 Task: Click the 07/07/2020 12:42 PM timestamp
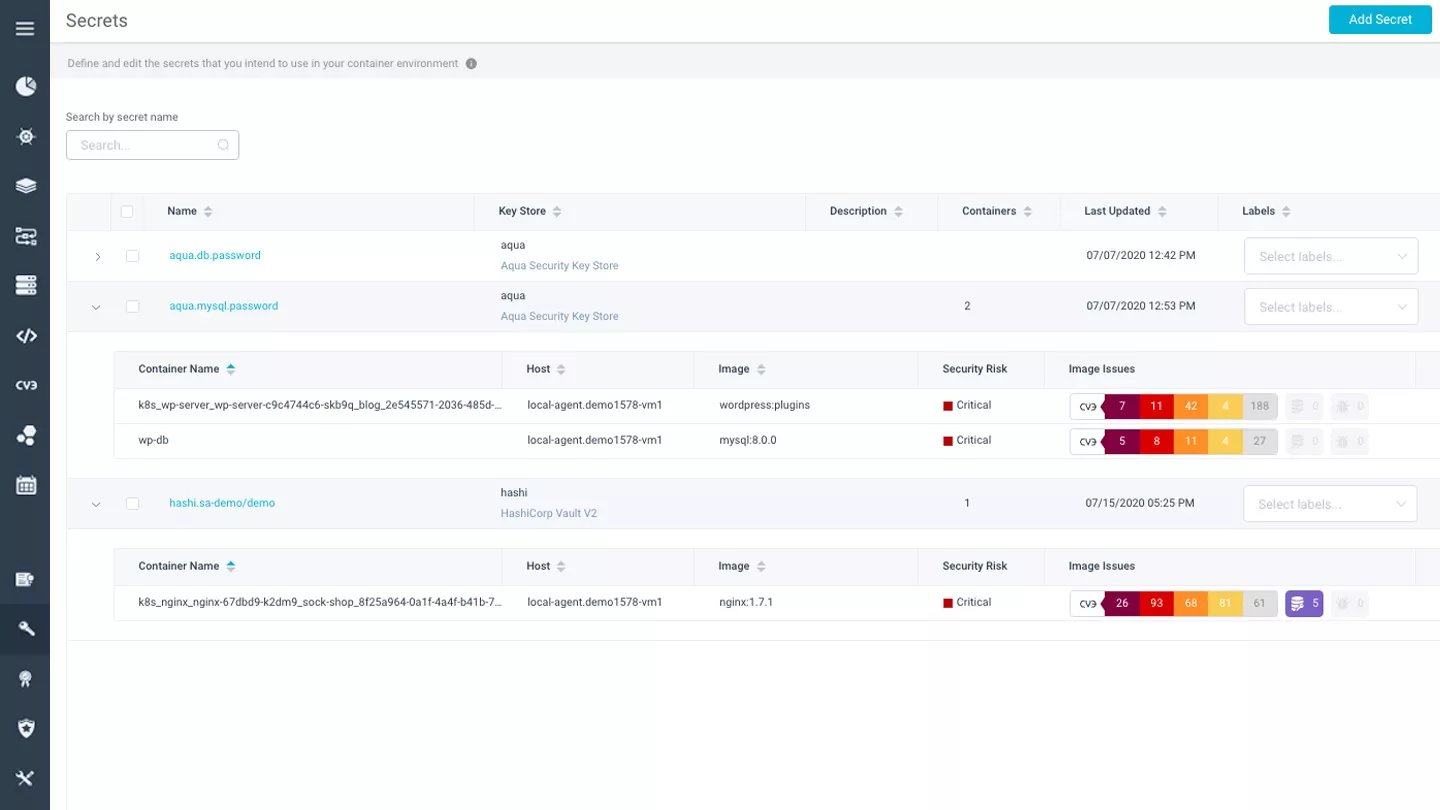point(1141,256)
